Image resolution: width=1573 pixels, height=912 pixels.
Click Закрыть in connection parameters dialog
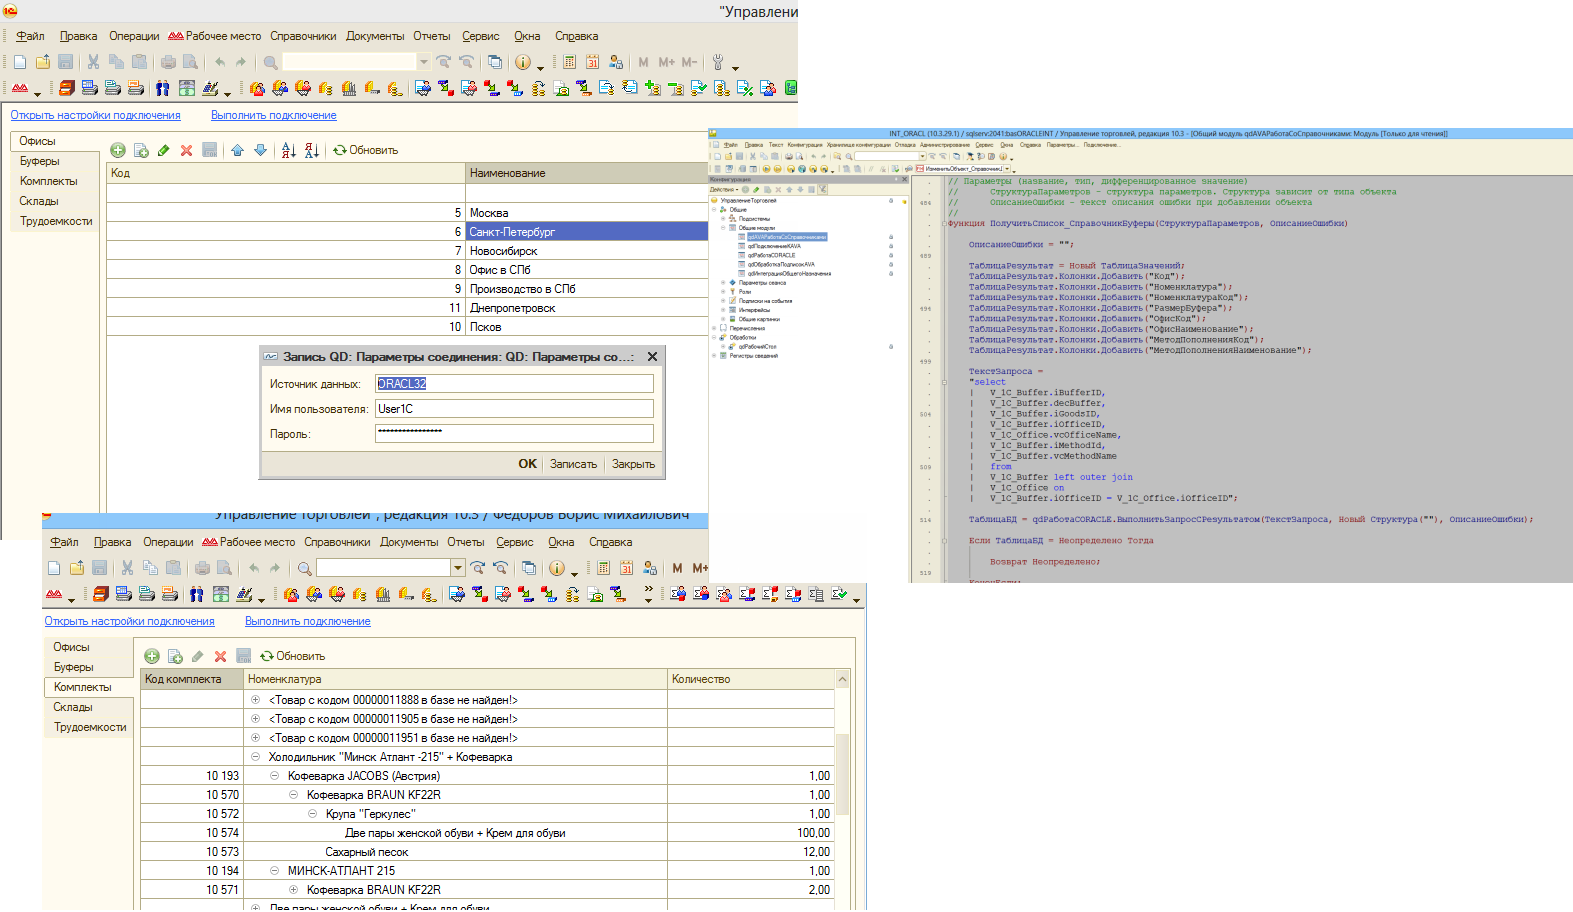(x=634, y=464)
